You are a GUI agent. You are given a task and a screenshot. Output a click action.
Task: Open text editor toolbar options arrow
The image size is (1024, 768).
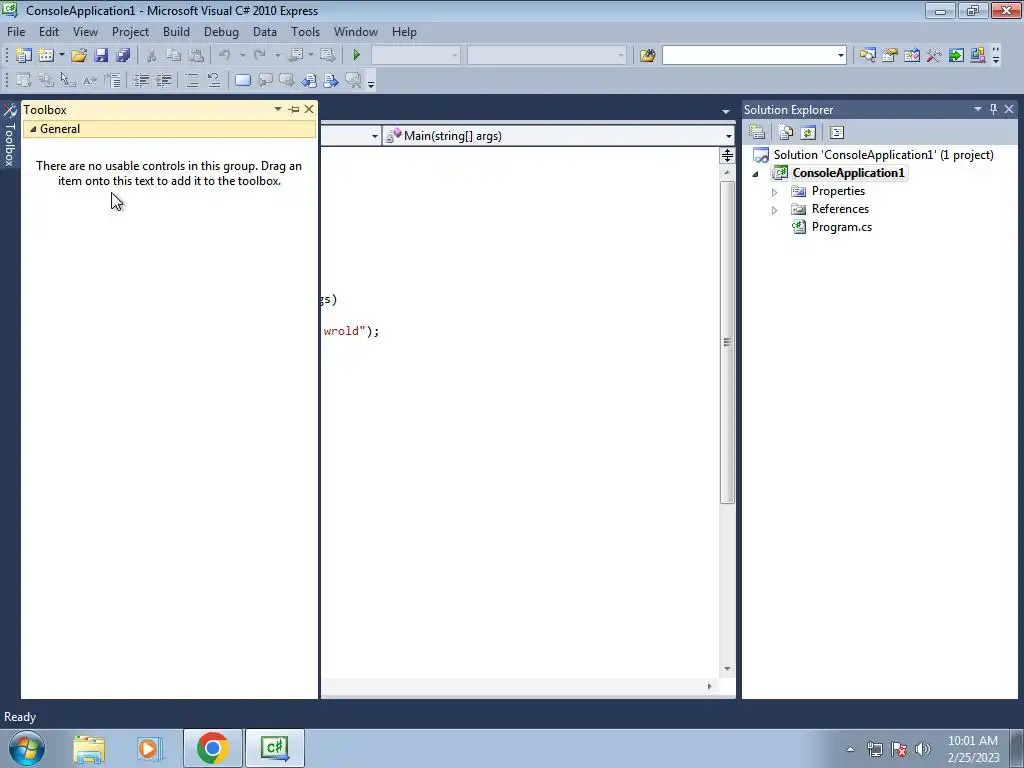click(x=371, y=84)
